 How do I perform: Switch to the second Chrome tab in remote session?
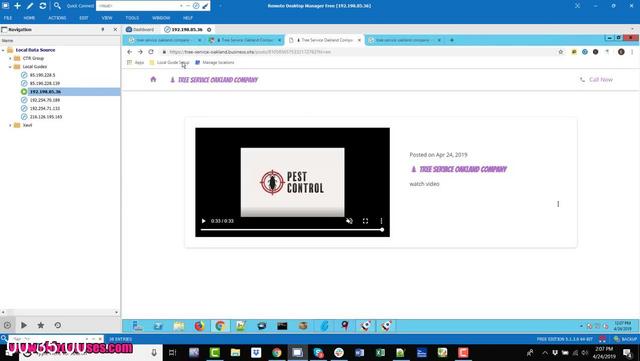244,40
